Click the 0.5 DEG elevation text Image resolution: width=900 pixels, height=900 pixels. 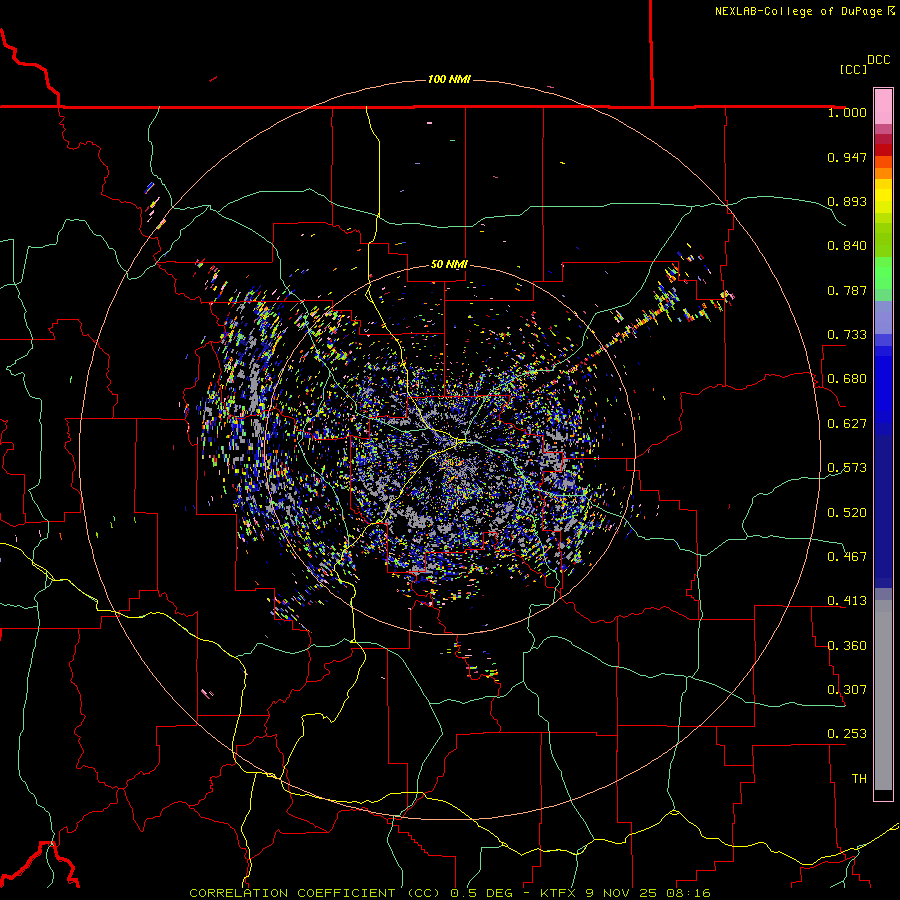click(484, 893)
